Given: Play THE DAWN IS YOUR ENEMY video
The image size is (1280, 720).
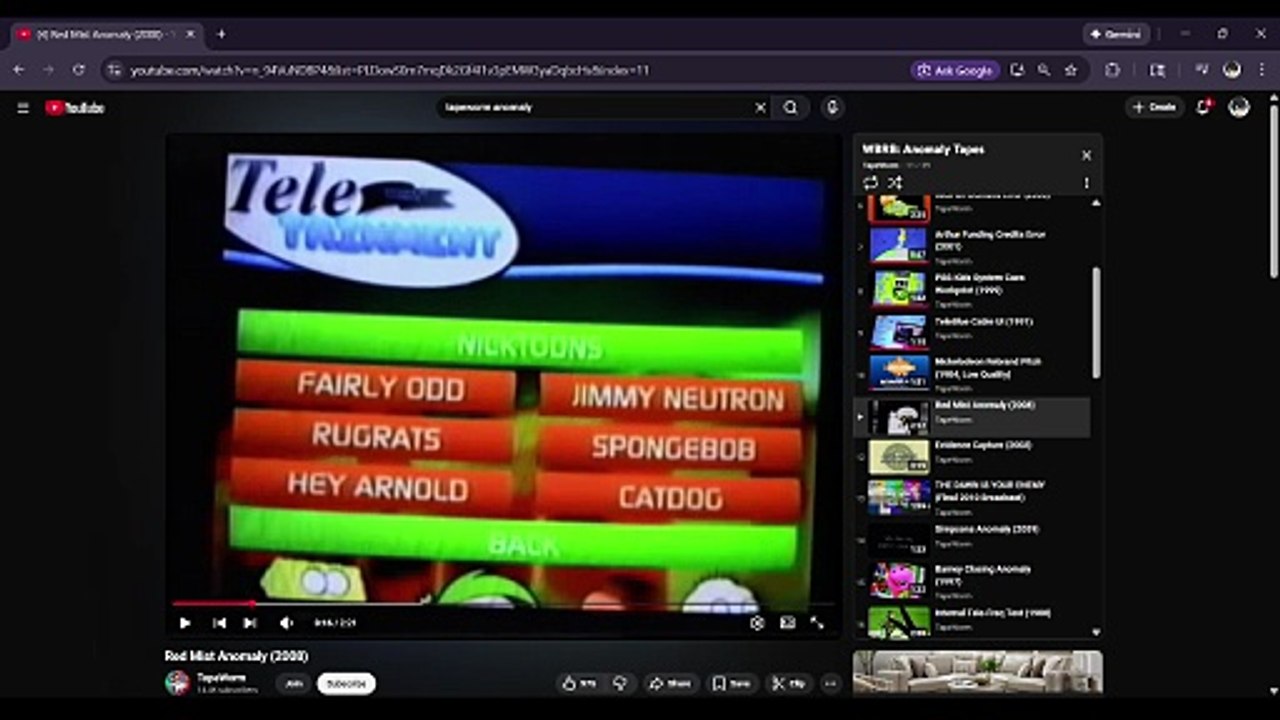Looking at the screenshot, I should (x=972, y=497).
